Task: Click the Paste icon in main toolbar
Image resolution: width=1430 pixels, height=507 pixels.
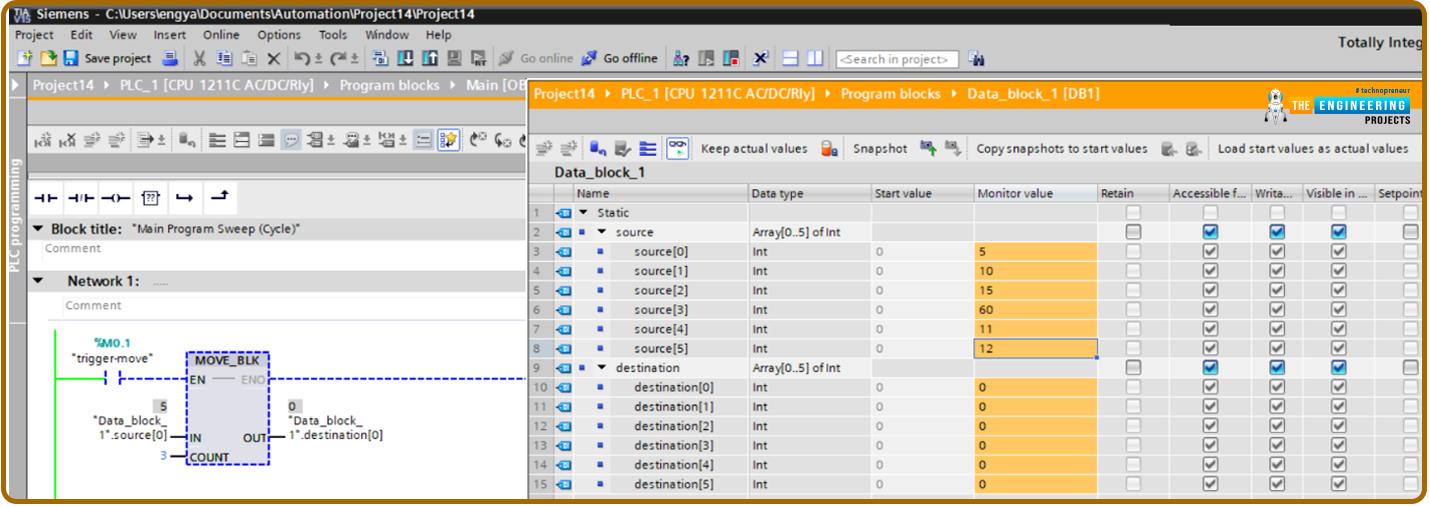Action: [249, 58]
